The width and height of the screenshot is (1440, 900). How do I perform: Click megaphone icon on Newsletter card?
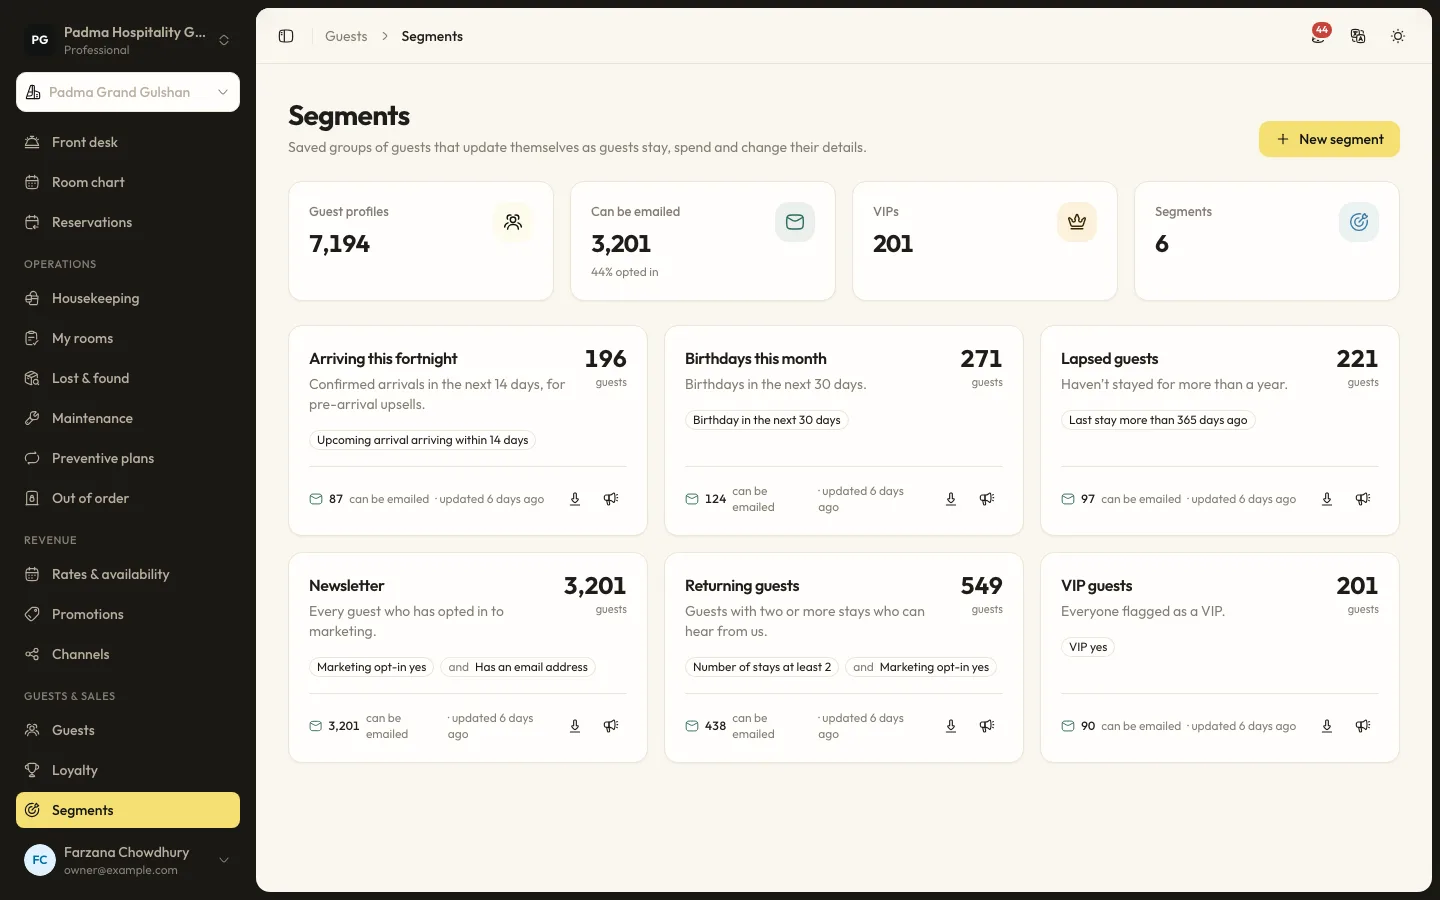pos(611,726)
